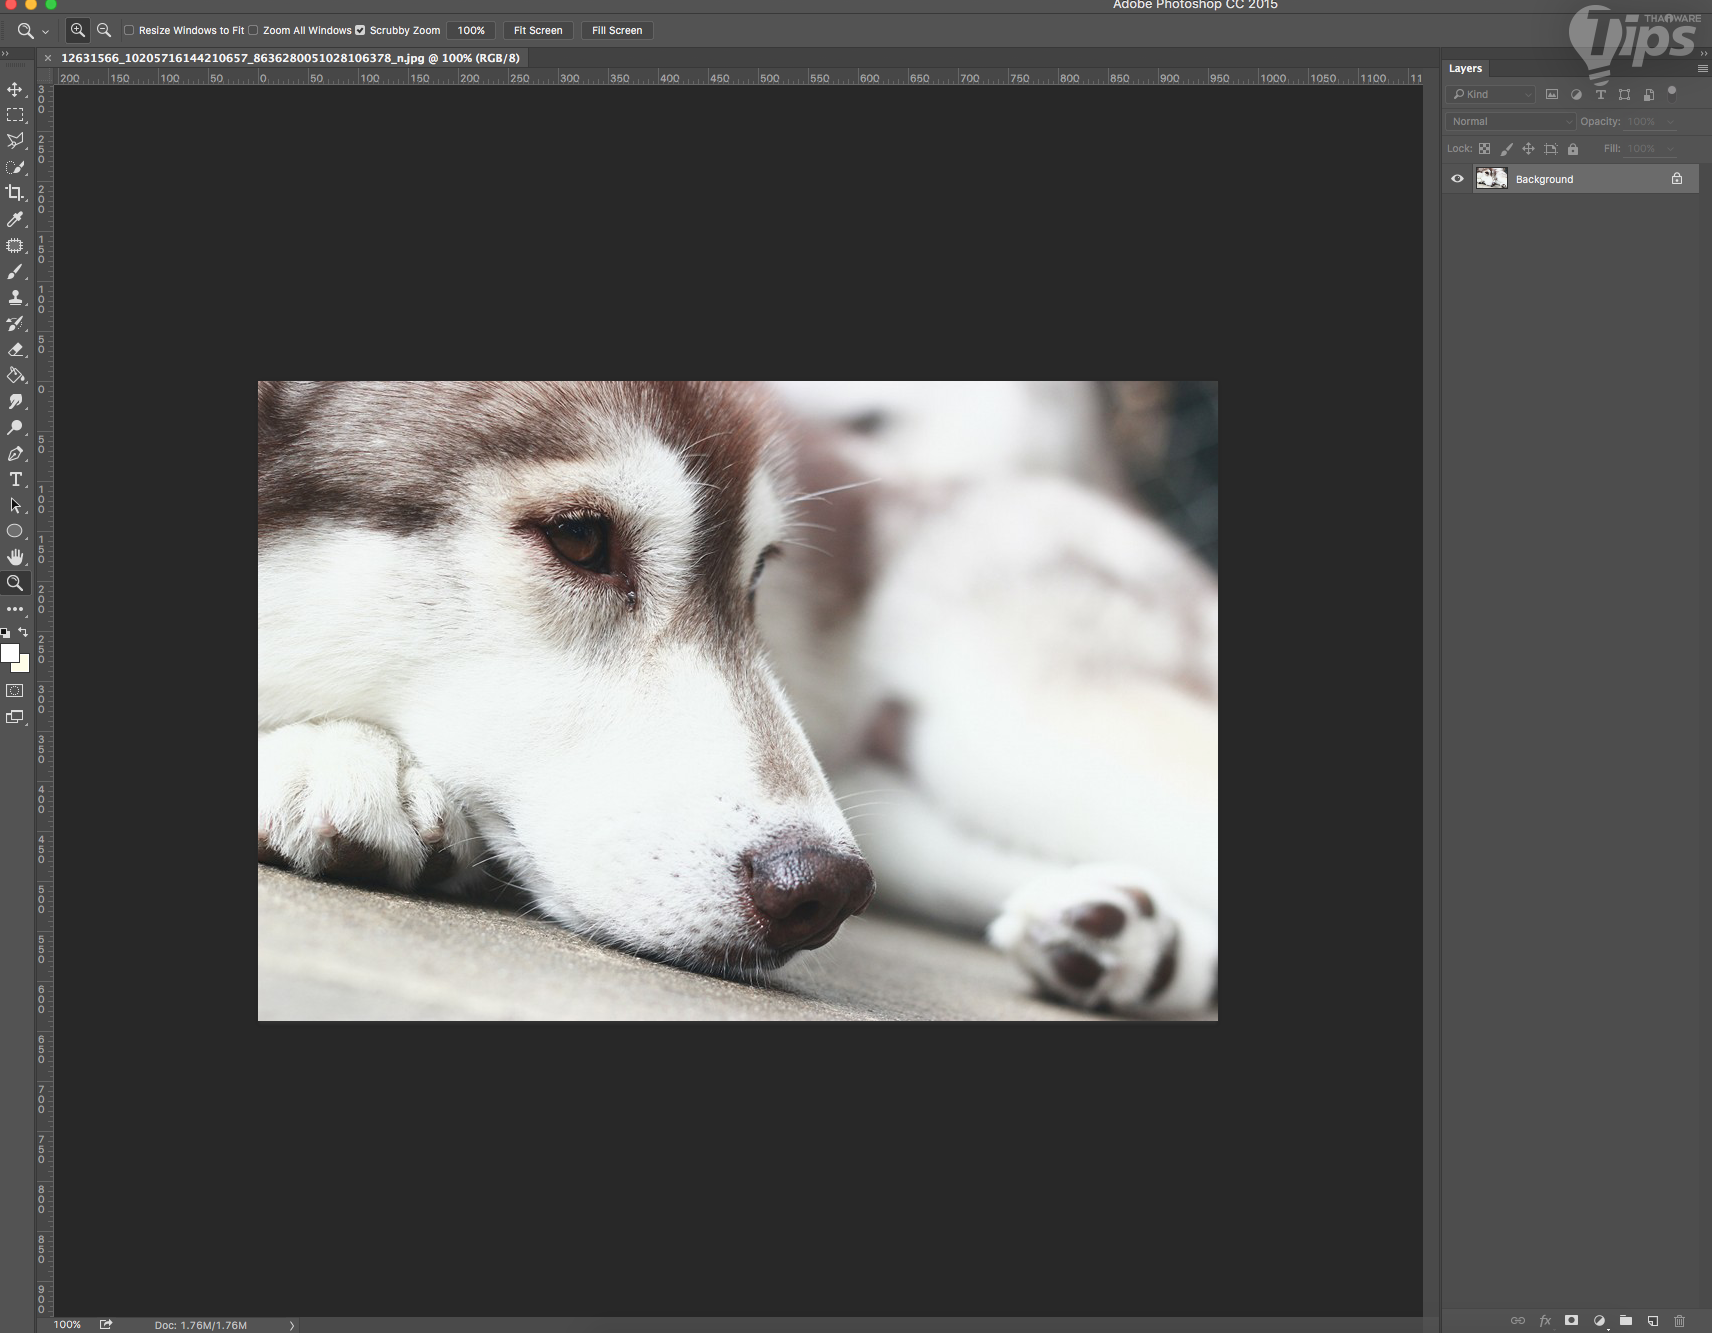Viewport: 1712px width, 1333px height.
Task: Select the Hand tool
Action: pos(15,557)
